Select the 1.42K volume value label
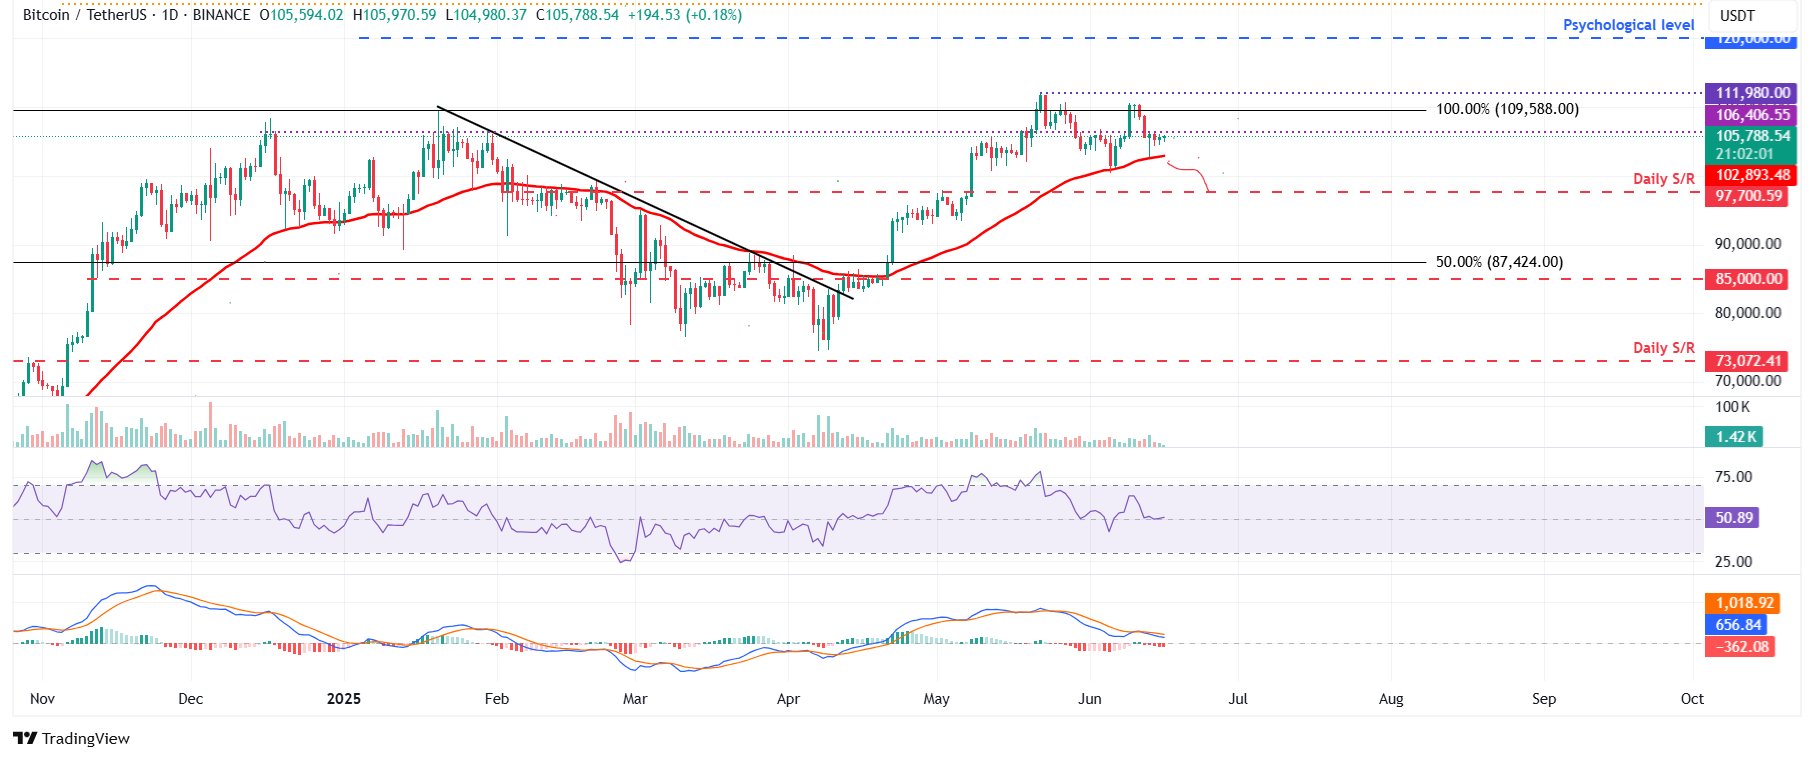Viewport: 1814px width, 760px height. tap(1735, 437)
